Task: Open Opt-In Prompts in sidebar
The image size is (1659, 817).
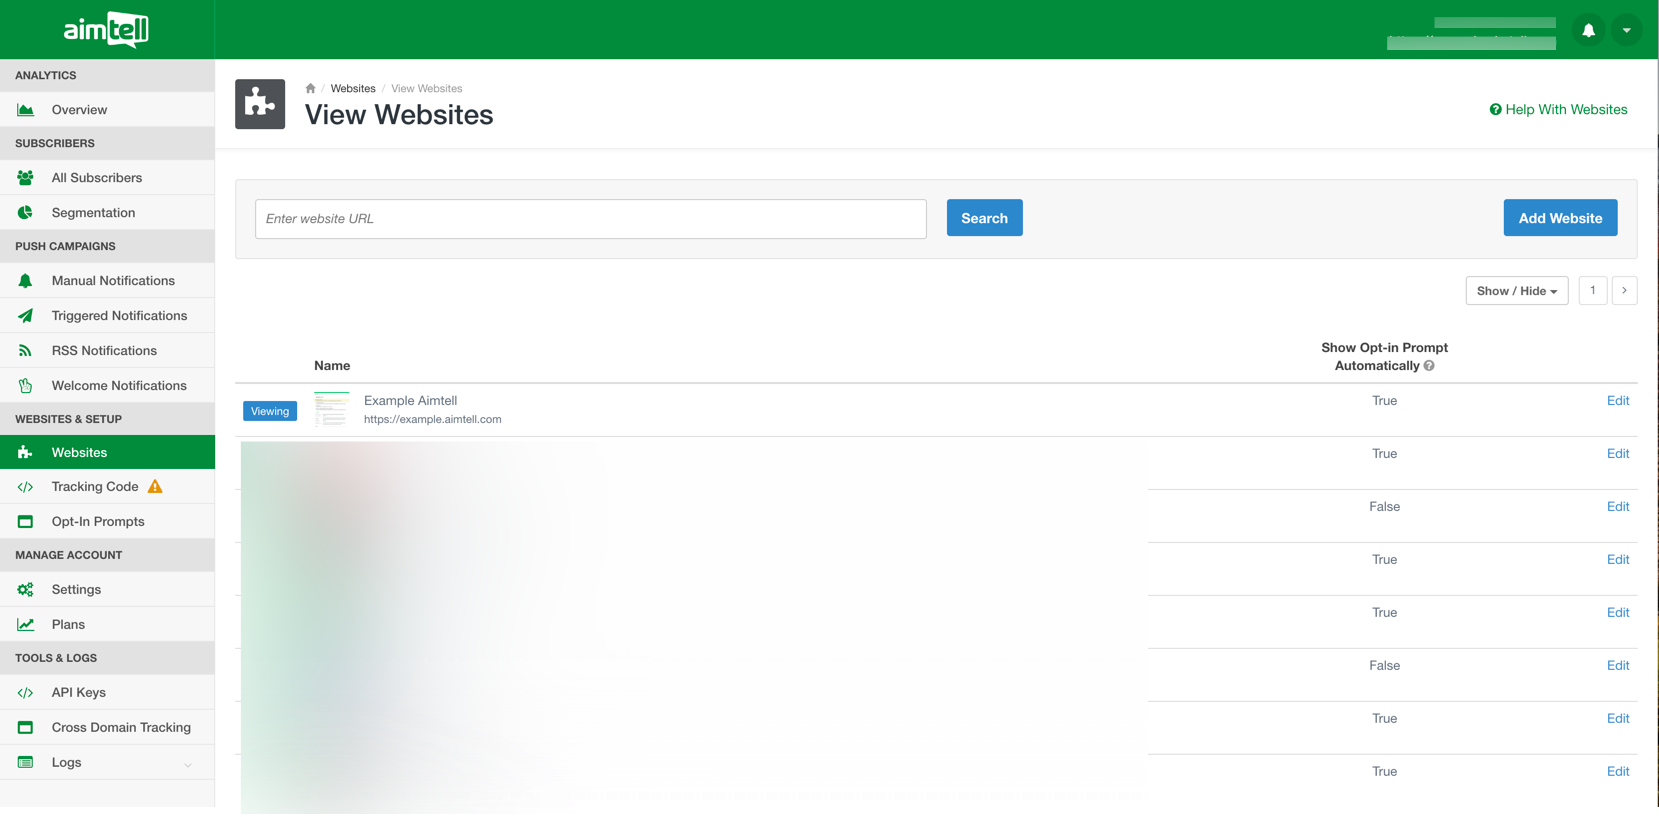Action: (x=98, y=522)
